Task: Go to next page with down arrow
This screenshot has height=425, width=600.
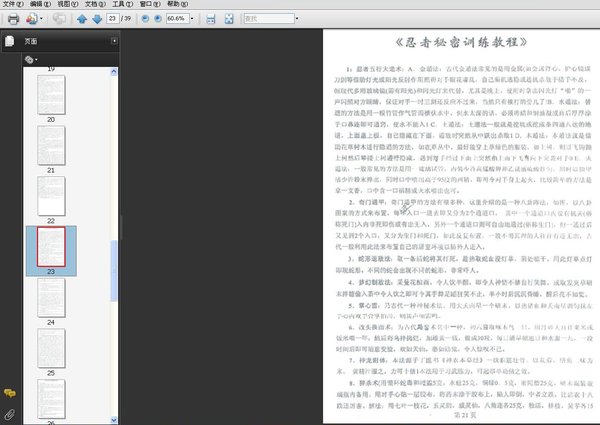Action: pyautogui.click(x=97, y=19)
